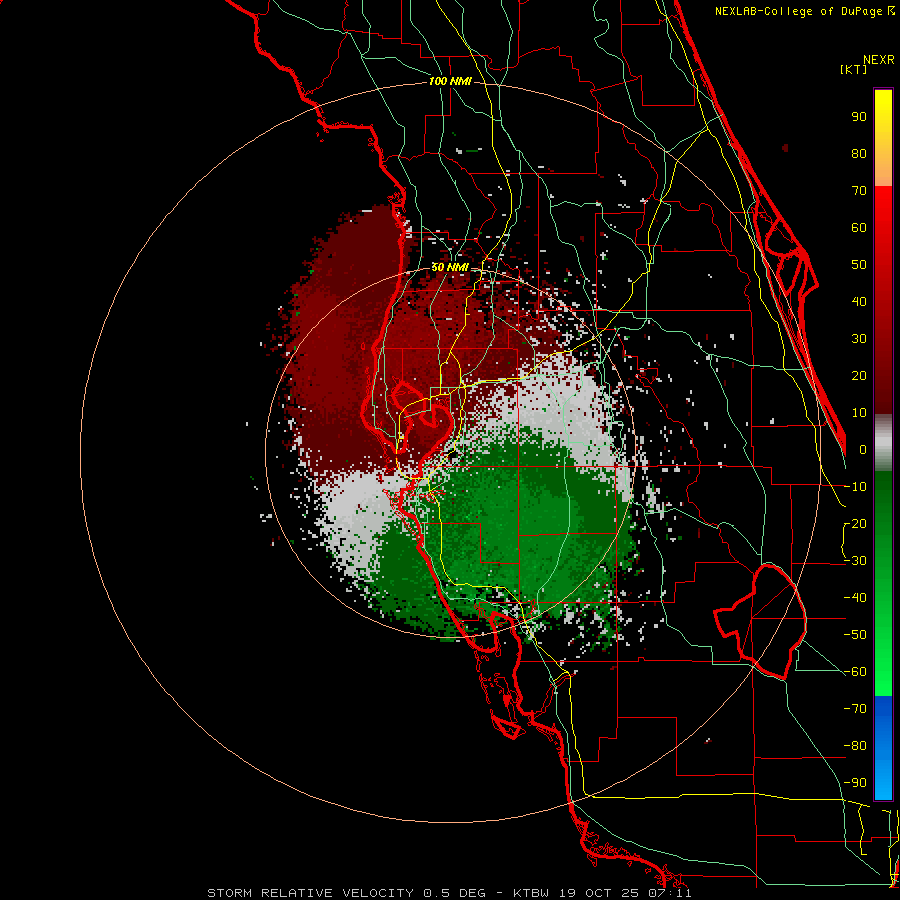Click the [KT] units label above color scale

pos(853,69)
